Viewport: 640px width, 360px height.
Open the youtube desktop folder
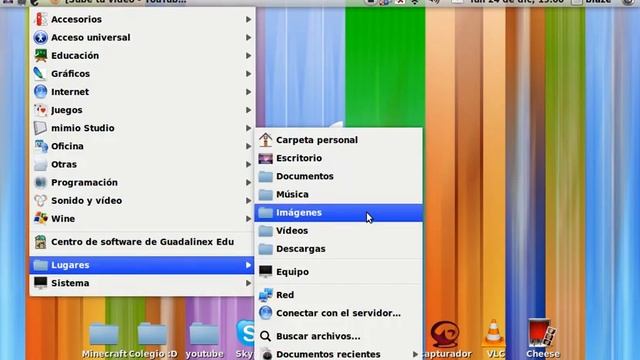pos(204,334)
